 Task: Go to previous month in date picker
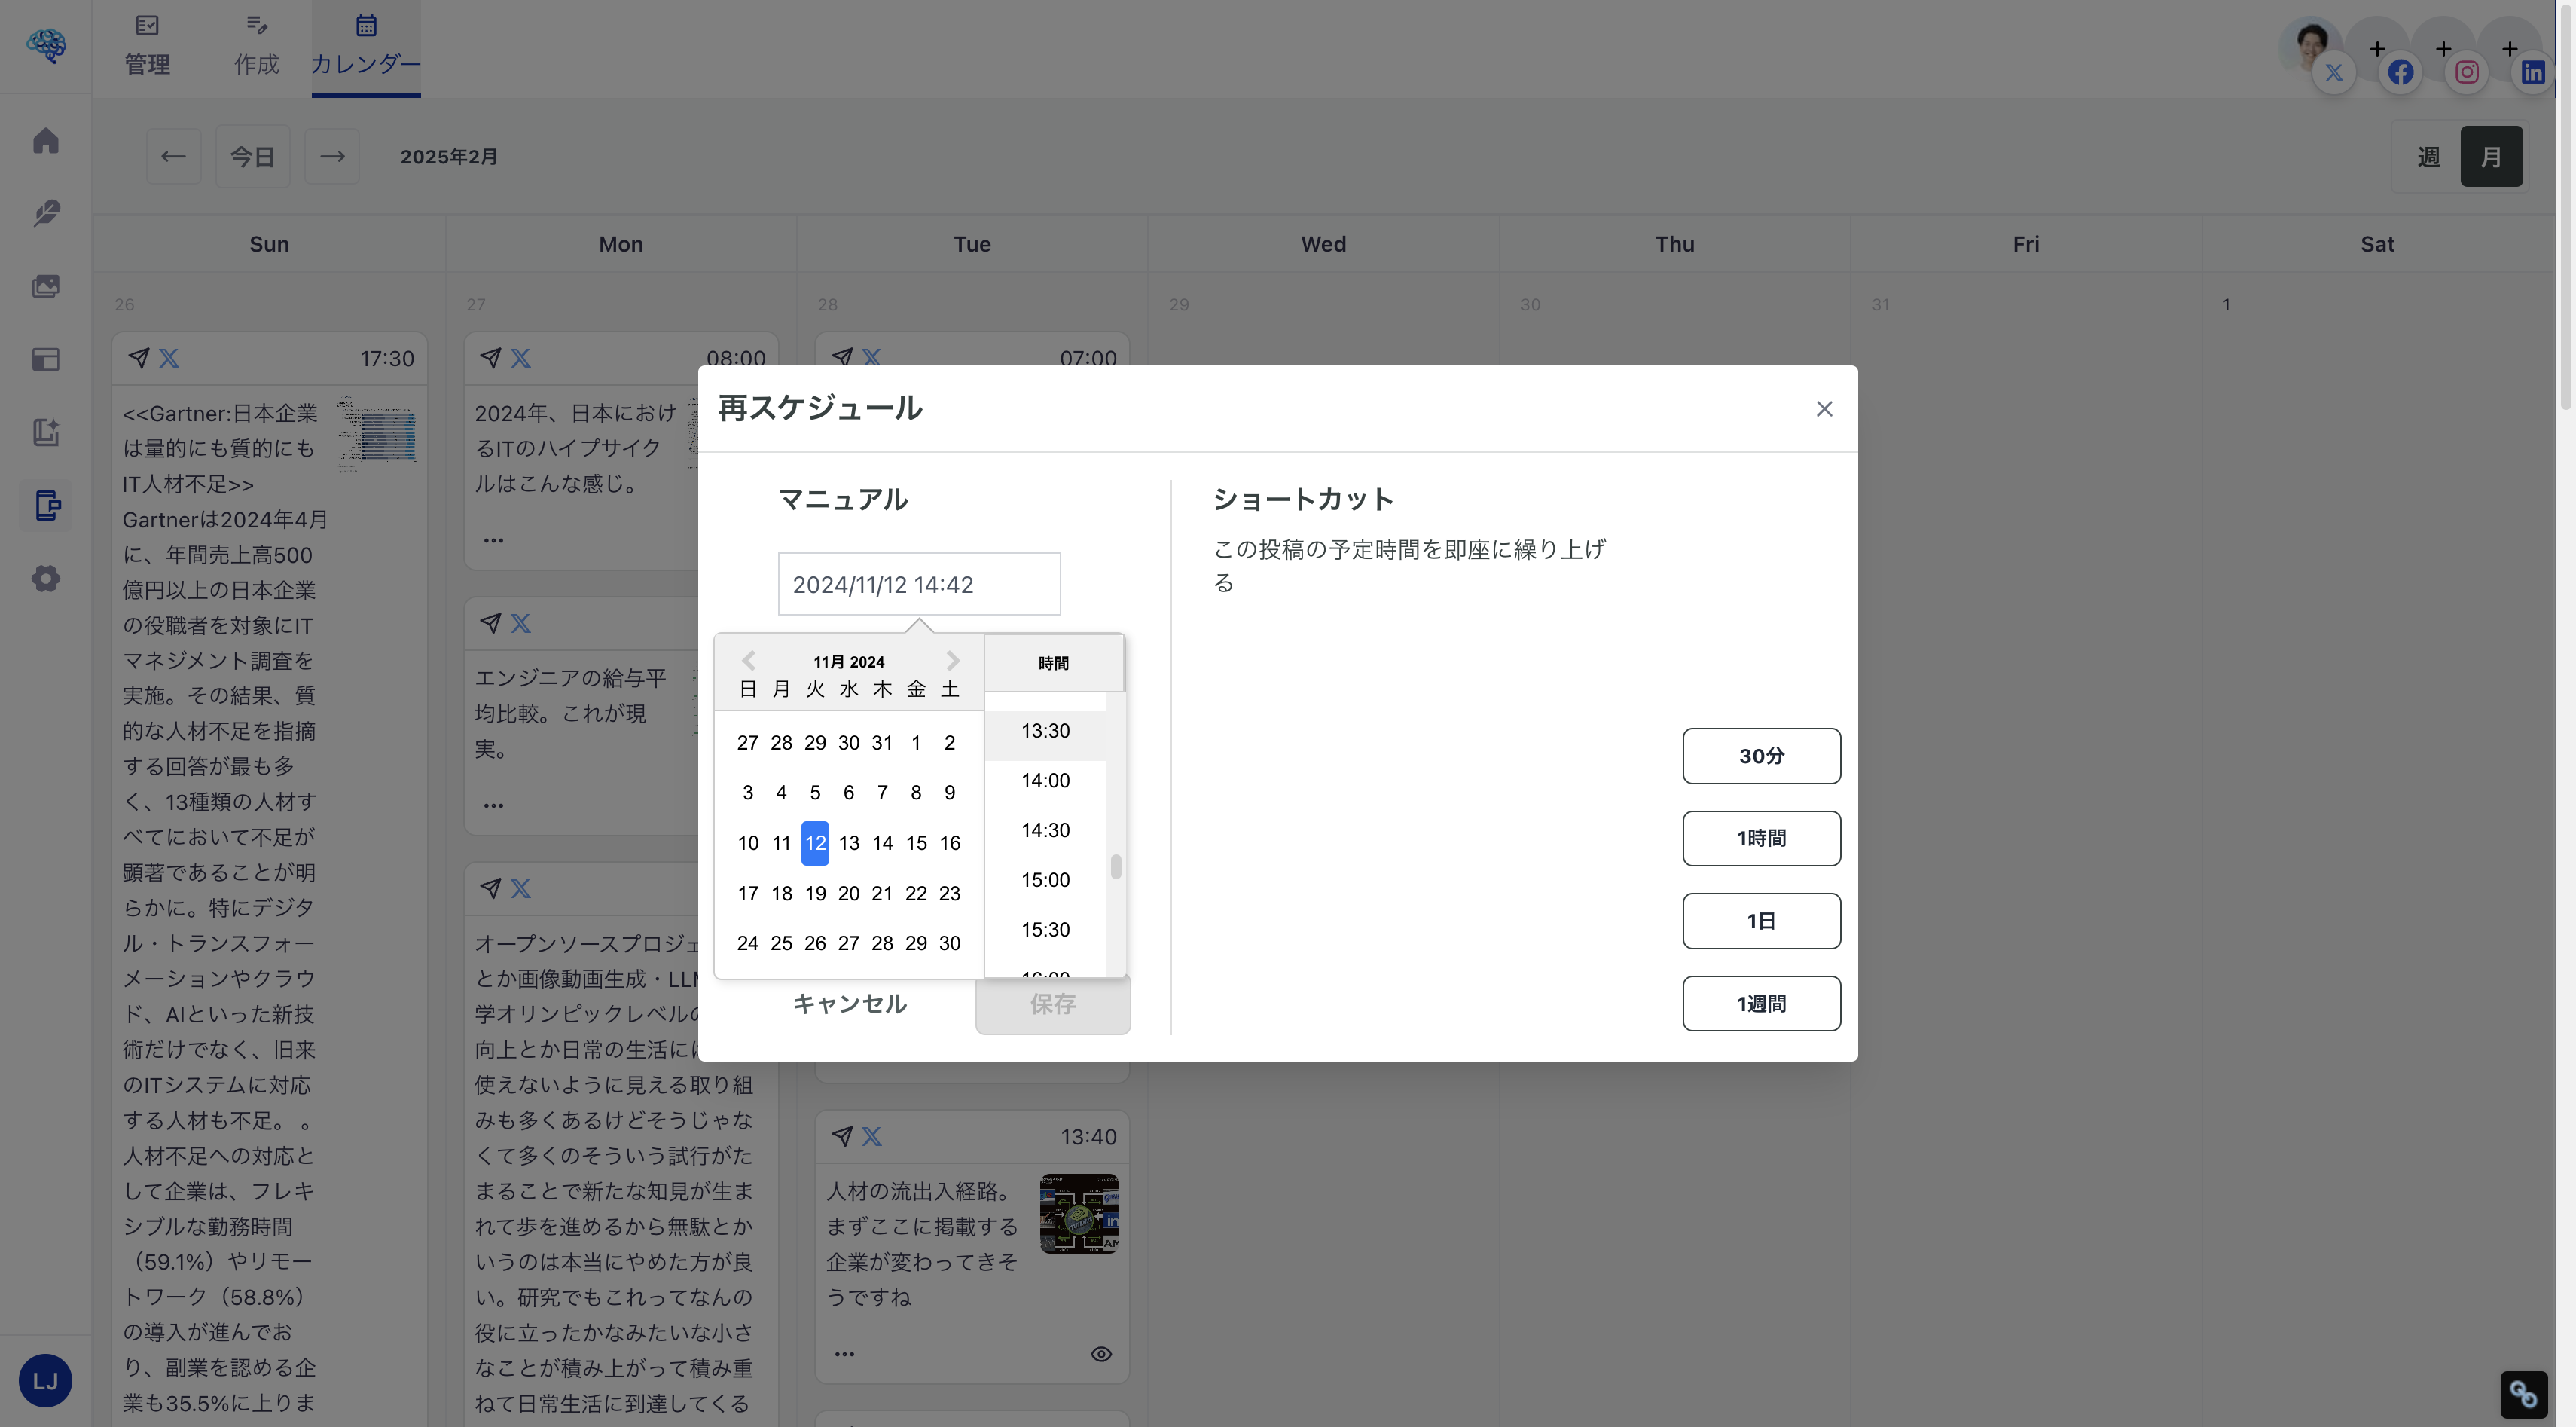(x=748, y=660)
